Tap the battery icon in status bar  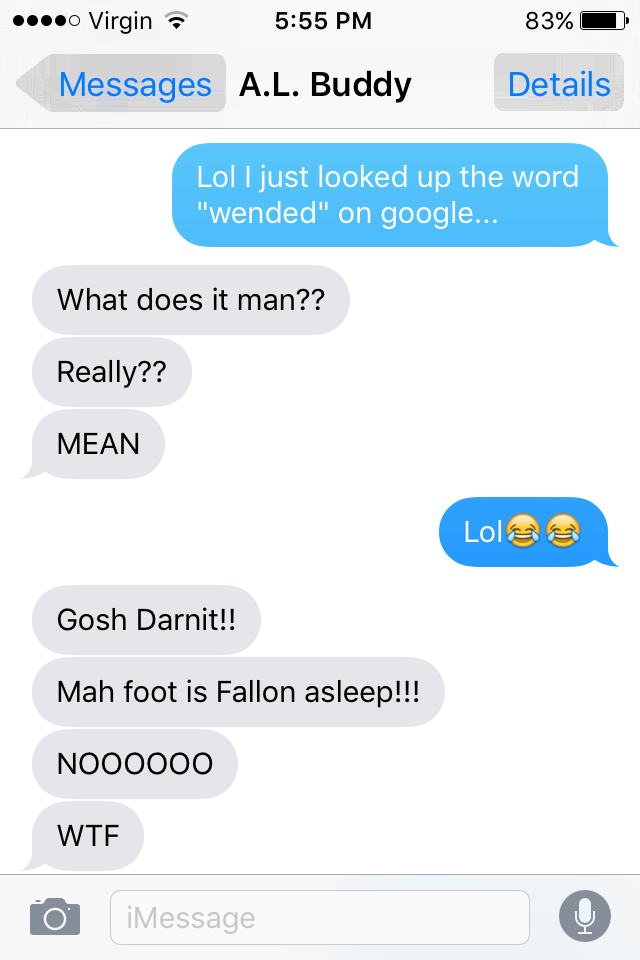(x=604, y=21)
